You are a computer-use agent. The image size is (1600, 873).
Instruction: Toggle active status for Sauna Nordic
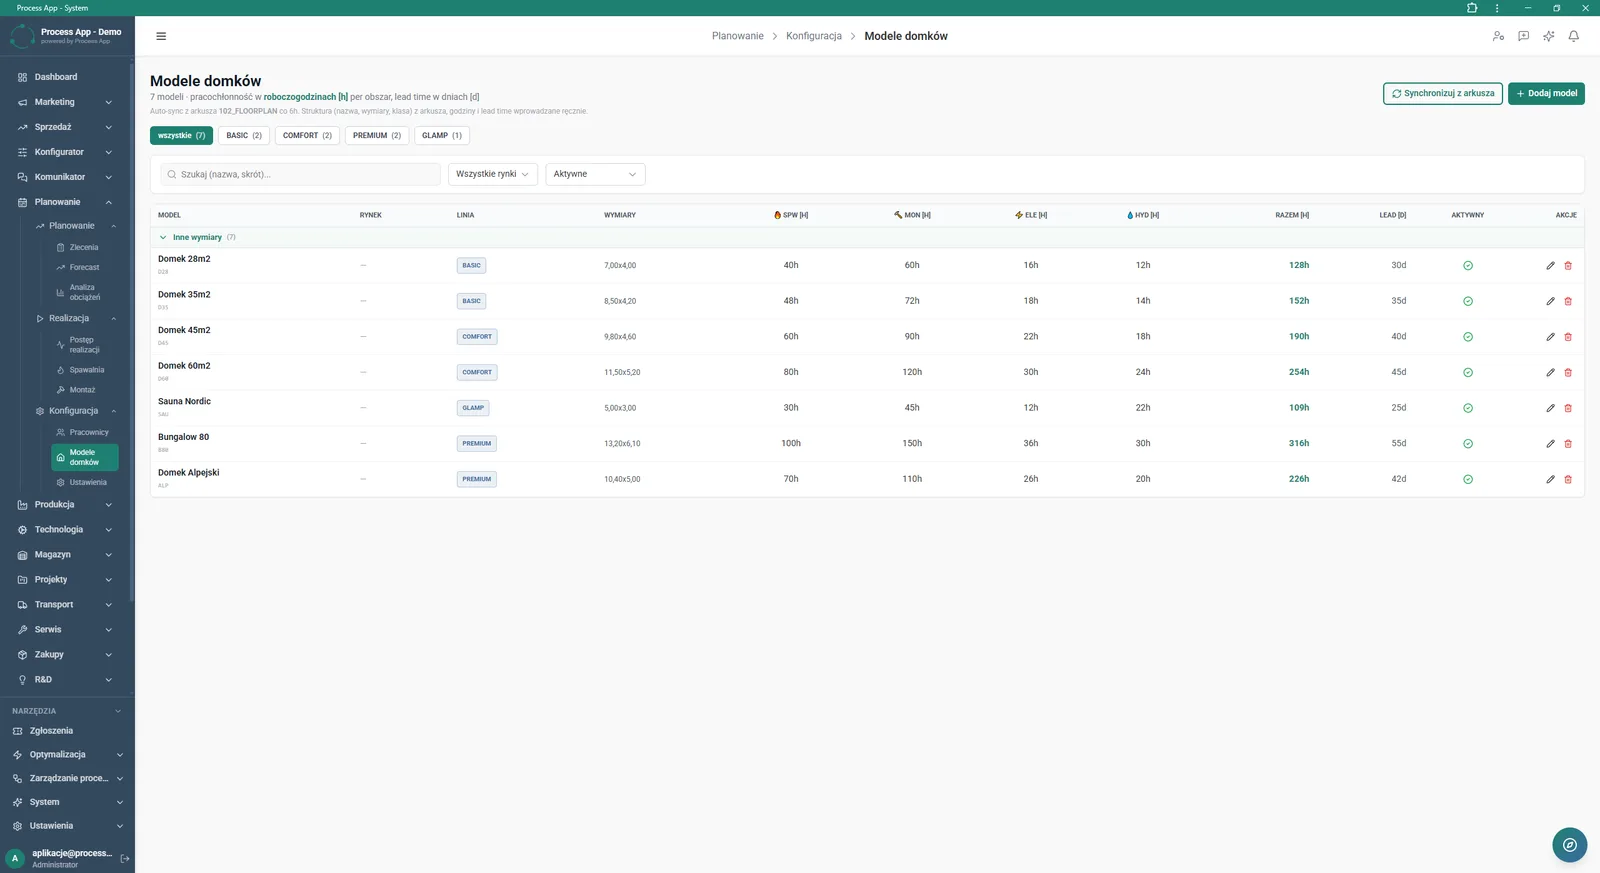point(1468,408)
